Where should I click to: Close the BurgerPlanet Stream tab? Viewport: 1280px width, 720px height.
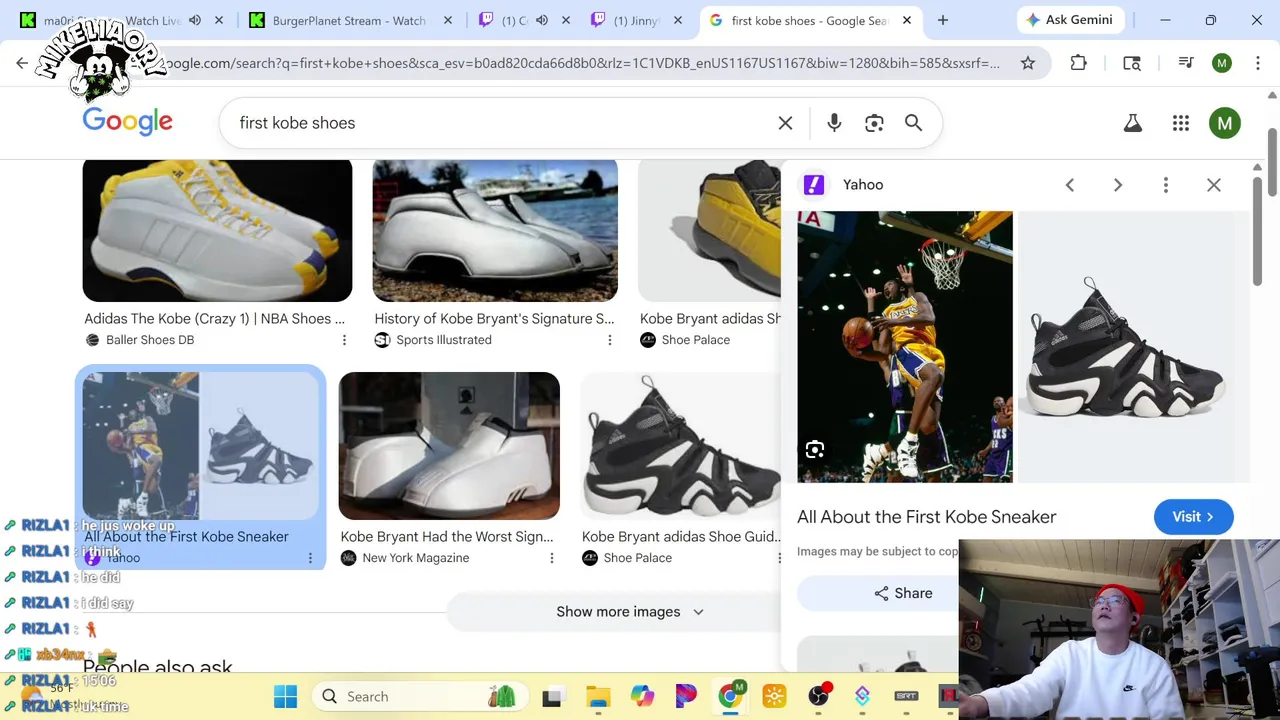click(x=448, y=20)
